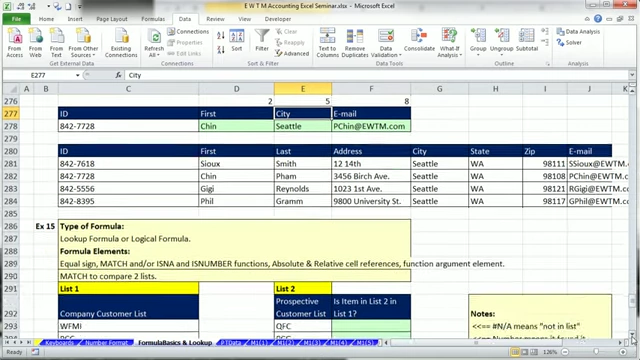Click Edit Links button
This screenshot has width=640, height=360.
pyautogui.click(x=184, y=53)
